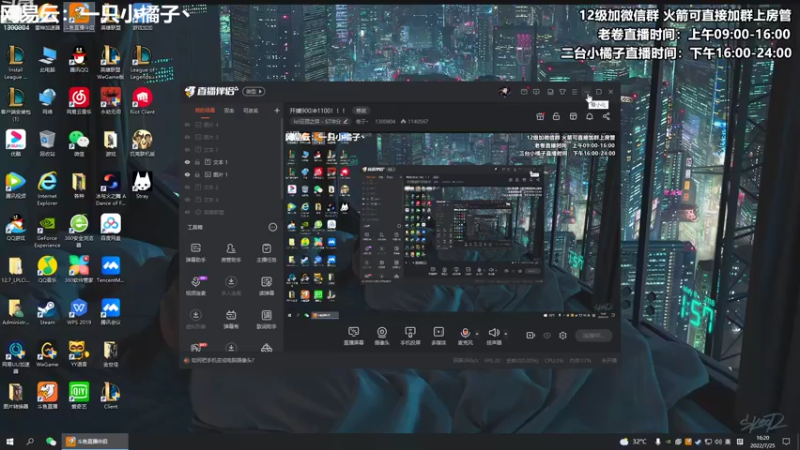
Task: Click the start streaming button
Action: pyautogui.click(x=593, y=335)
